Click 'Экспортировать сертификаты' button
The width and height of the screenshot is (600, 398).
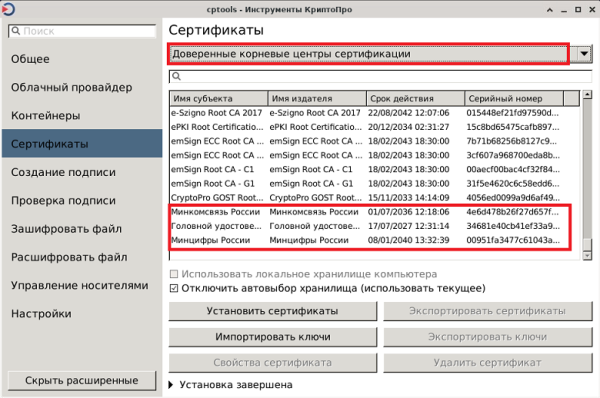coord(488,311)
